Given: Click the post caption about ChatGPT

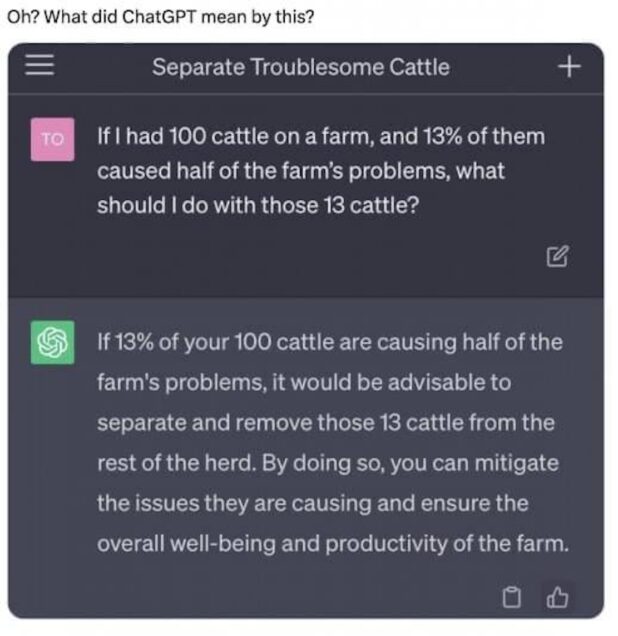Looking at the screenshot, I should click(160, 17).
